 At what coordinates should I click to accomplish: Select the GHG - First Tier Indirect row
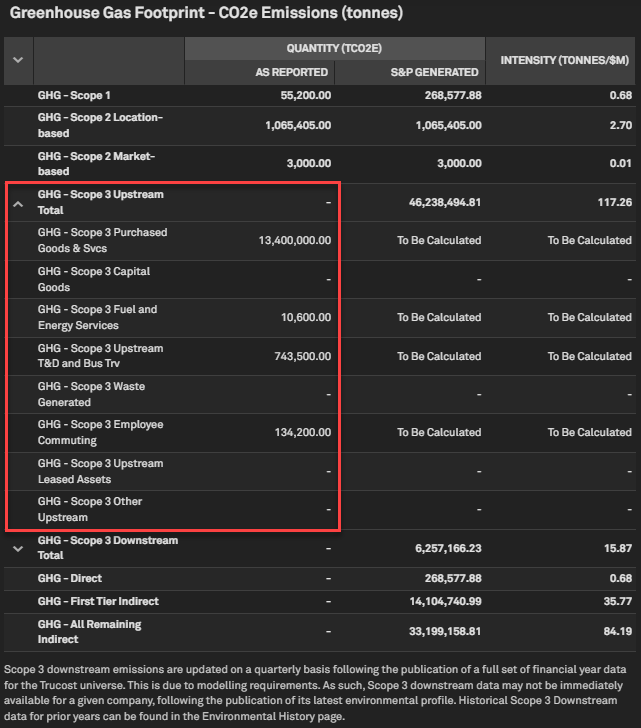[98, 601]
